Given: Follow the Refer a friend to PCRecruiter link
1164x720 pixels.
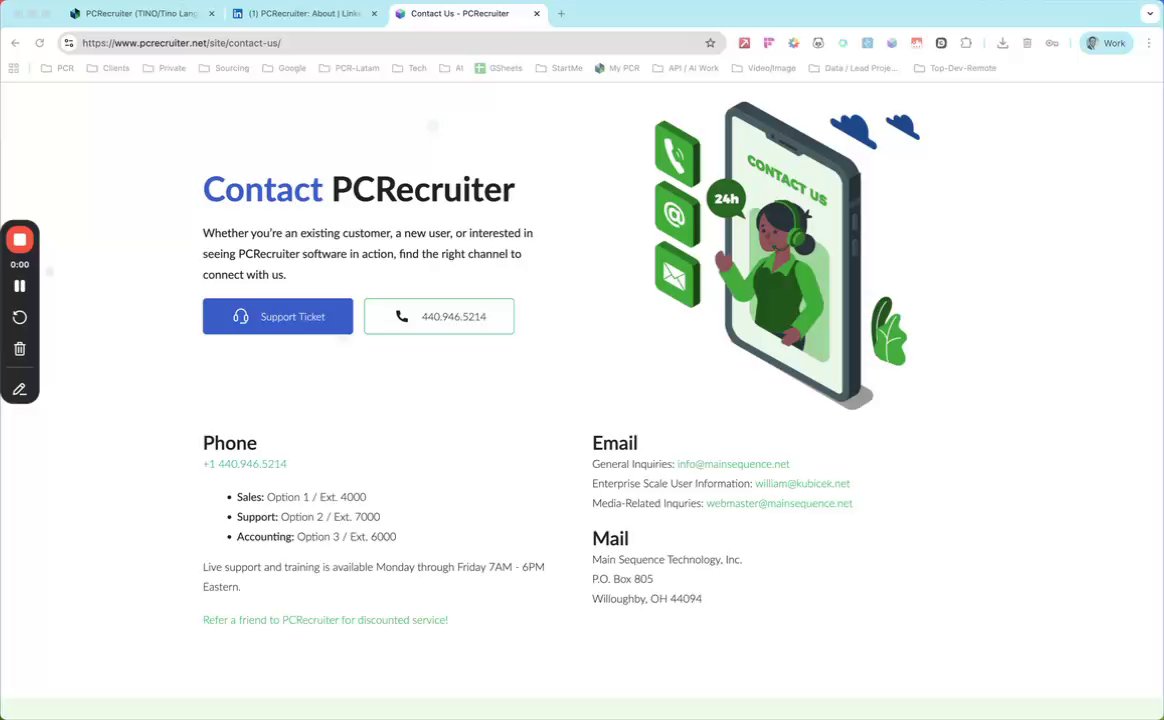Looking at the screenshot, I should 325,620.
